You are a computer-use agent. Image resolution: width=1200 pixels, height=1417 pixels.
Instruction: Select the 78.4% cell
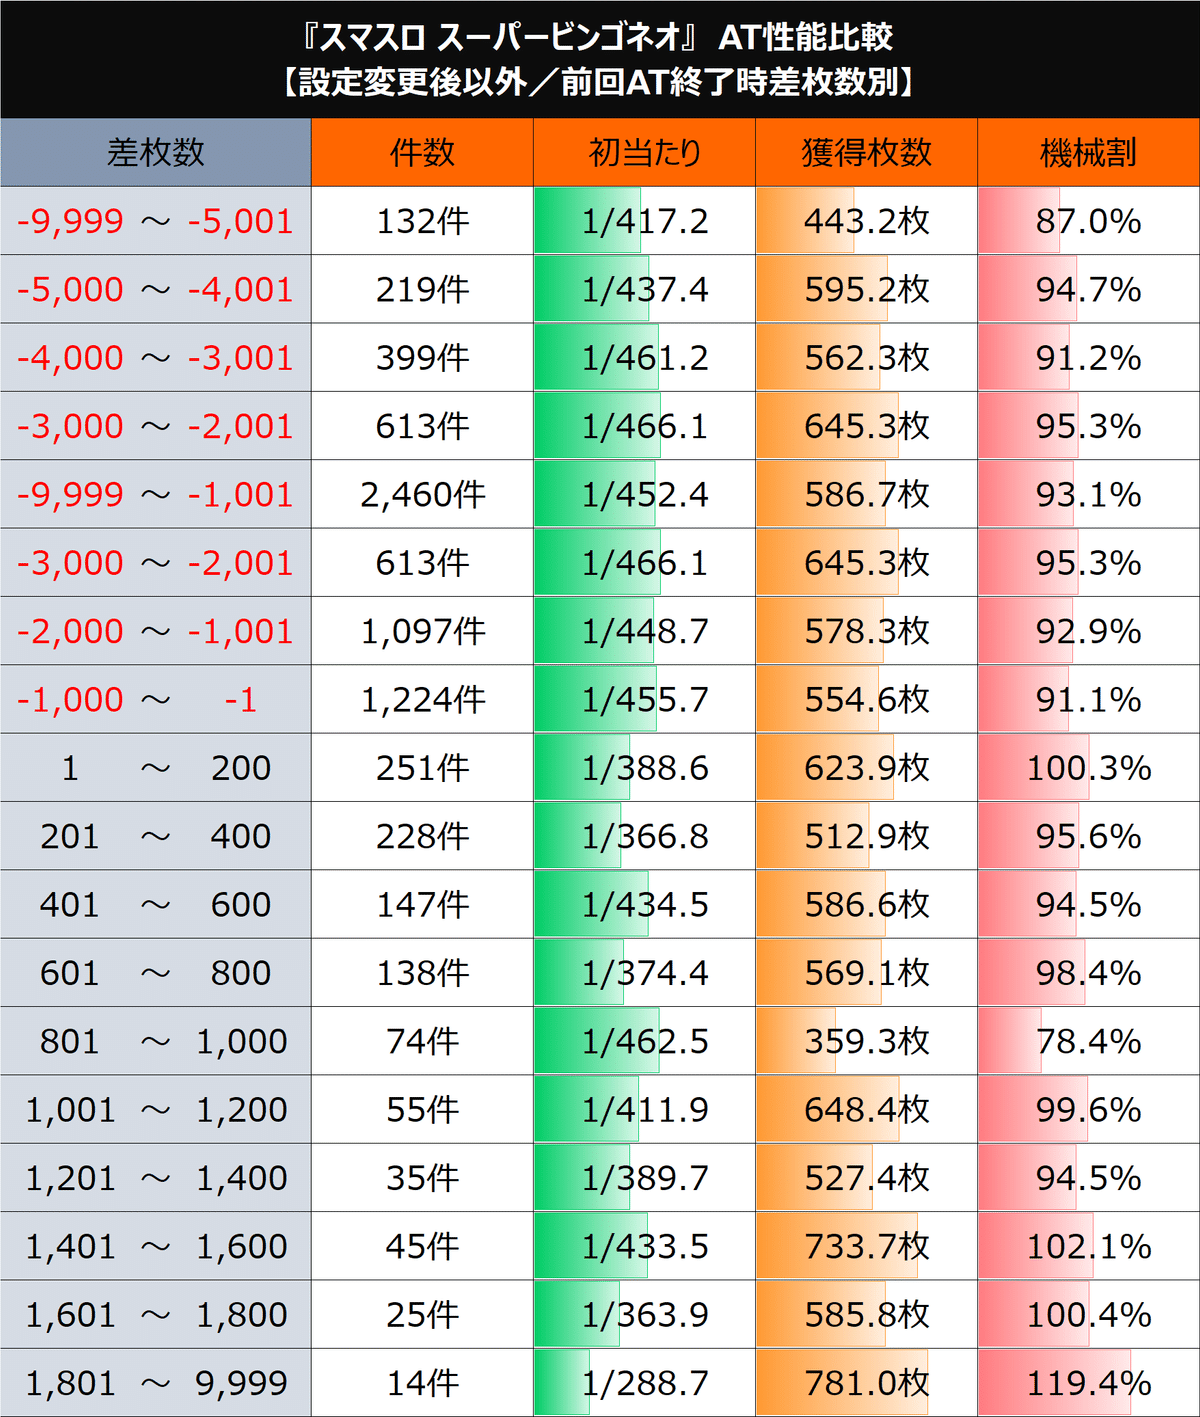(1088, 1041)
